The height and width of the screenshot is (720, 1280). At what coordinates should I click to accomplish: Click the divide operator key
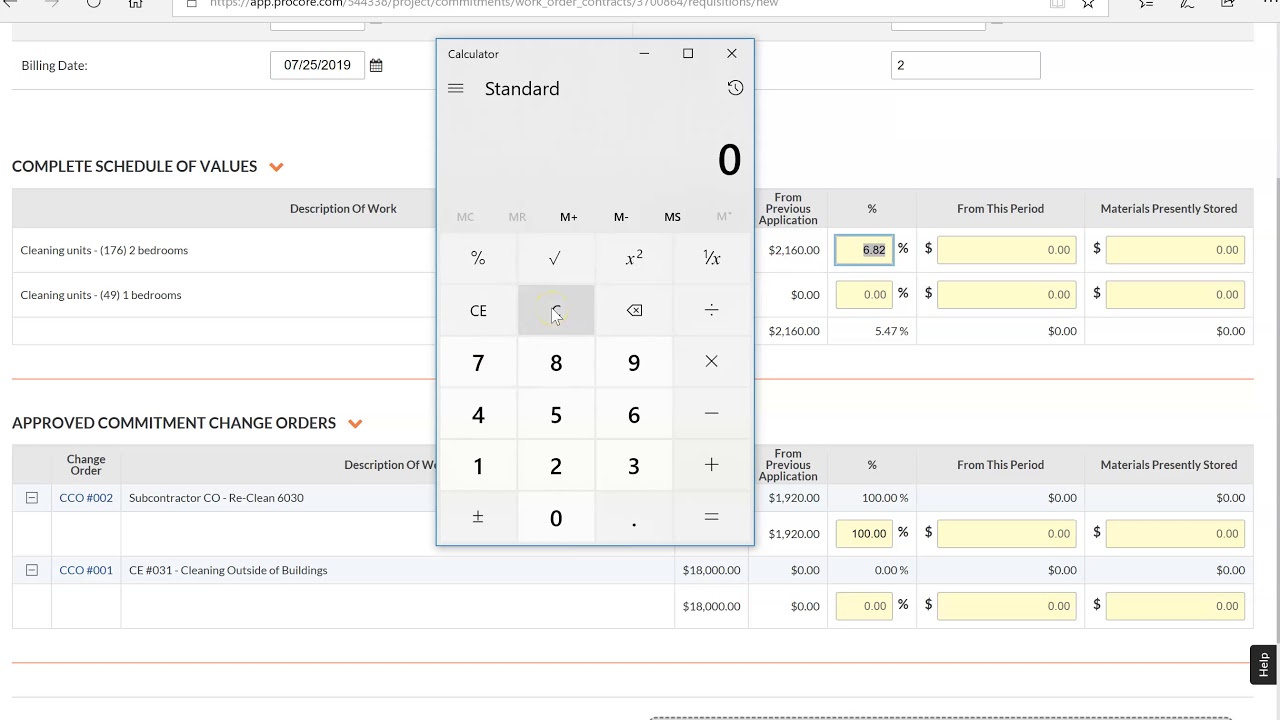coord(712,310)
